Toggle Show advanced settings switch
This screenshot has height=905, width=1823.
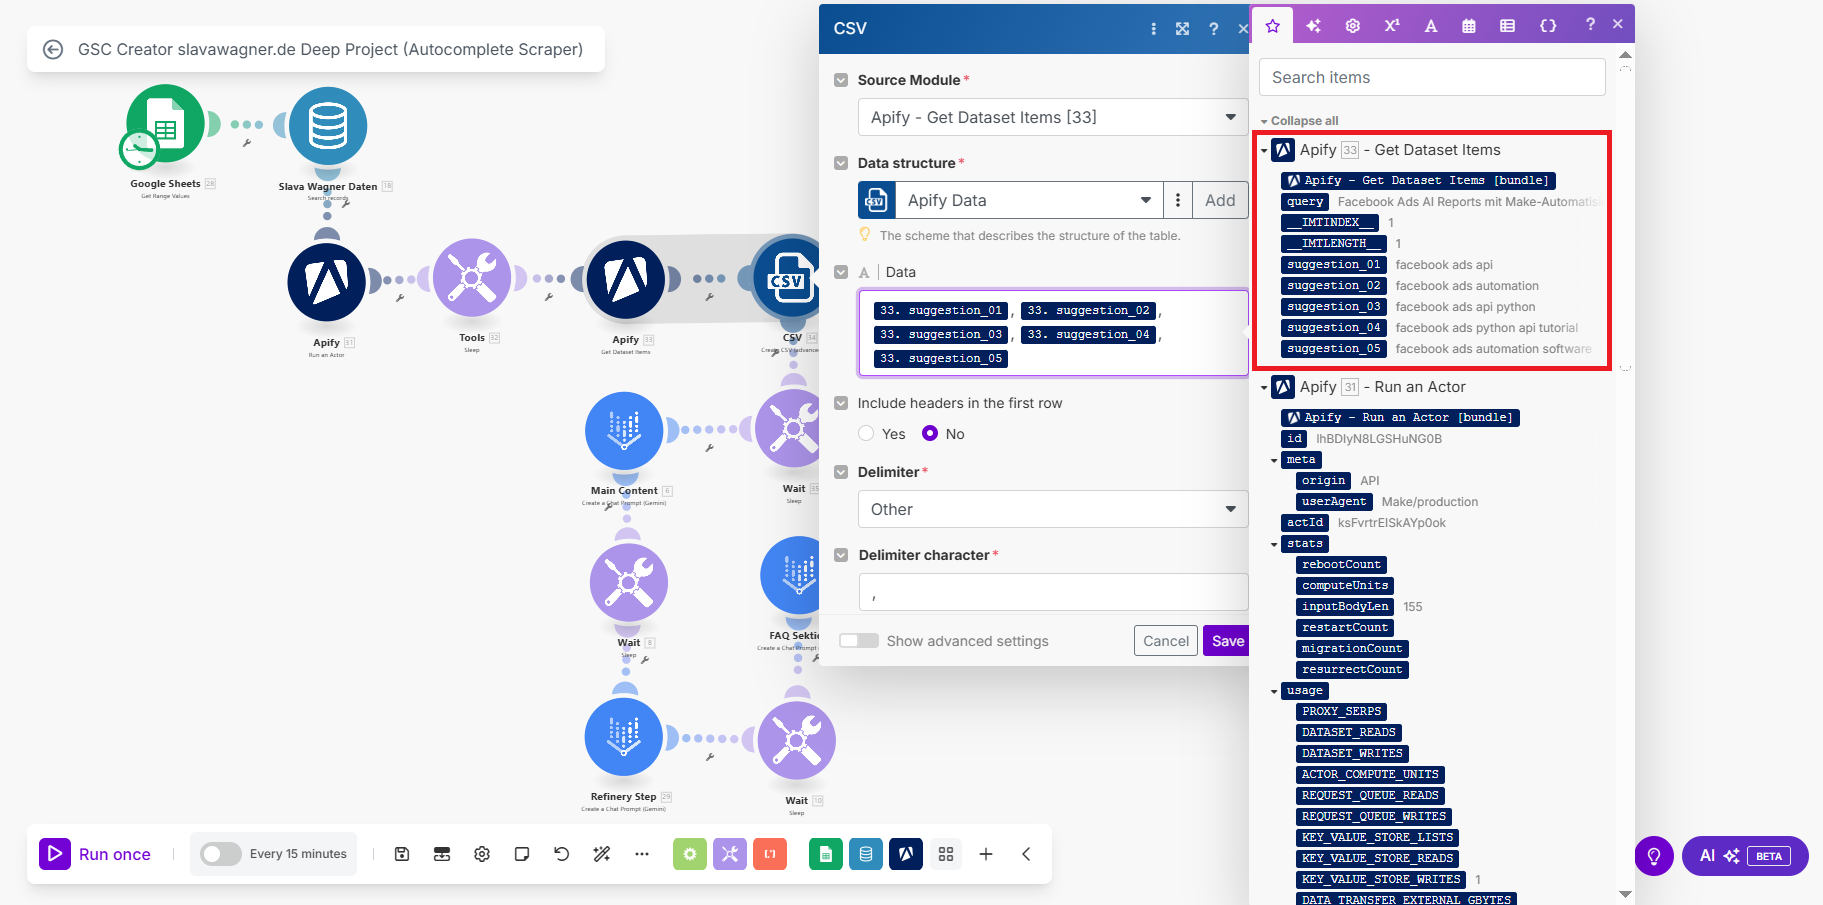click(859, 641)
